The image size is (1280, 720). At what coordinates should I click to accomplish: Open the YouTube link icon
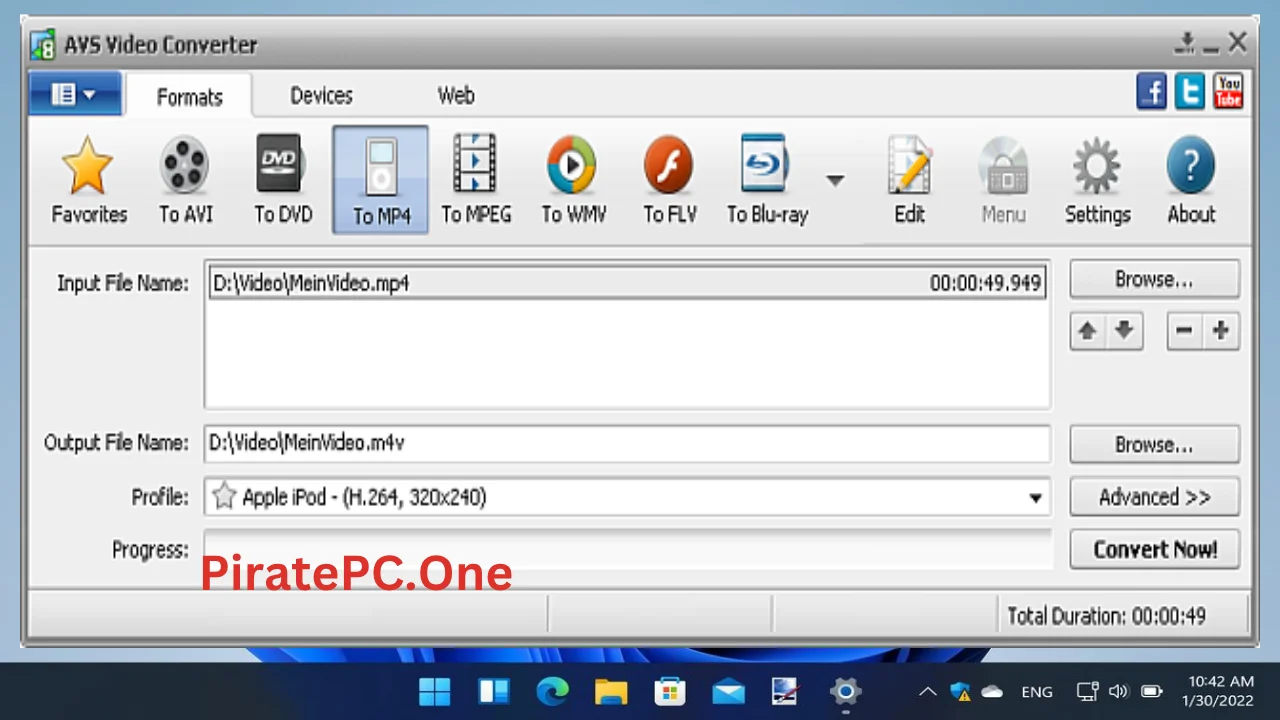click(1227, 92)
